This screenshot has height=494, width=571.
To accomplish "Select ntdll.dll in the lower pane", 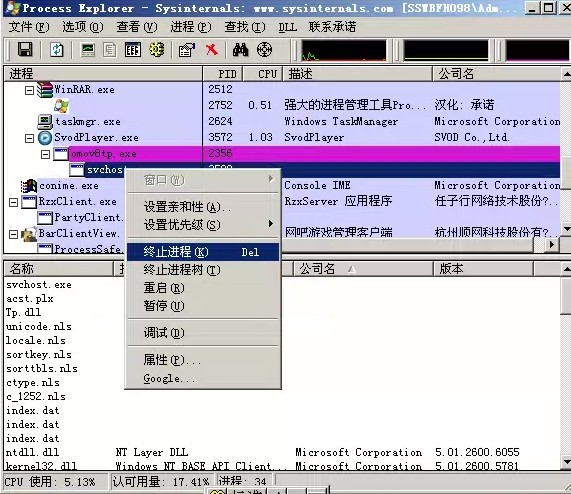I will coord(32,452).
